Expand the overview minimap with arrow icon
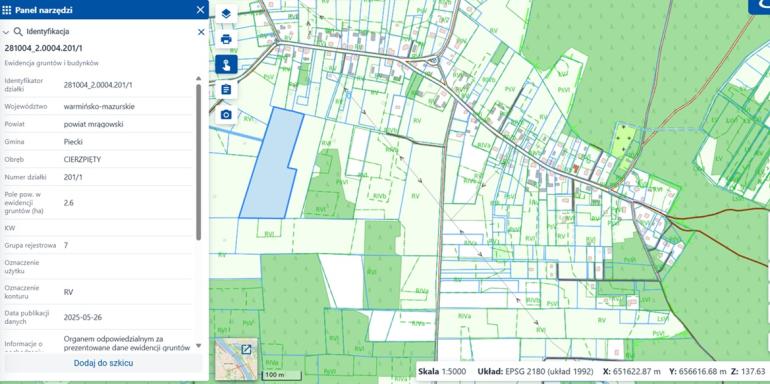This screenshot has width=770, height=384. [246, 349]
